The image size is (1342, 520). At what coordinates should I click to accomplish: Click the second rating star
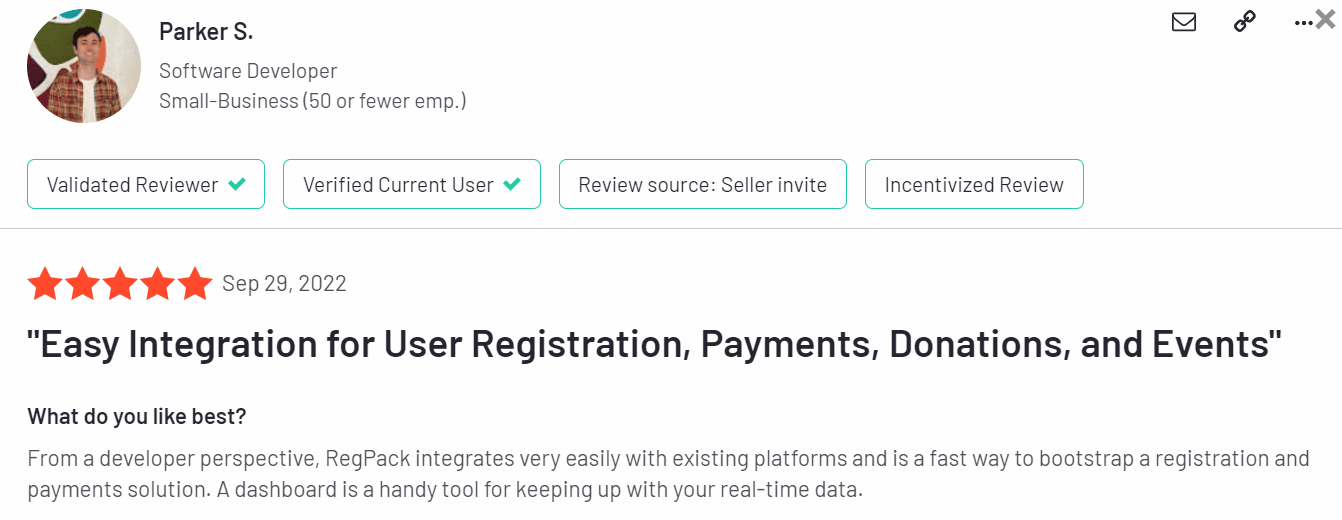point(83,284)
